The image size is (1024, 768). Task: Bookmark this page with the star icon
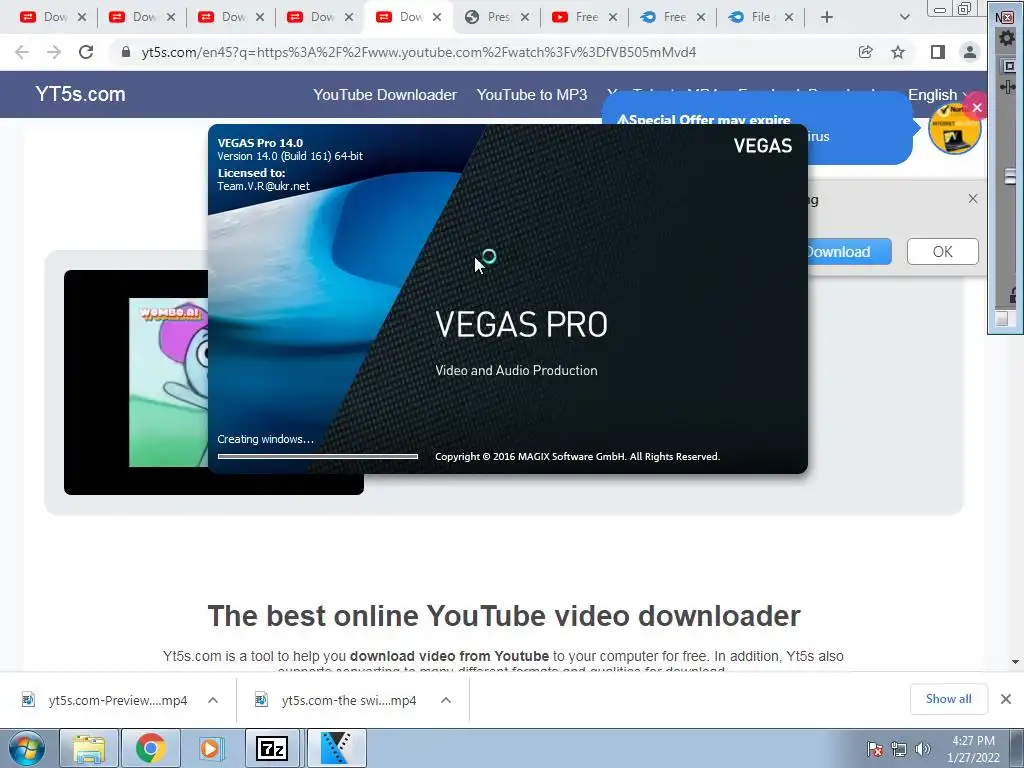[899, 52]
